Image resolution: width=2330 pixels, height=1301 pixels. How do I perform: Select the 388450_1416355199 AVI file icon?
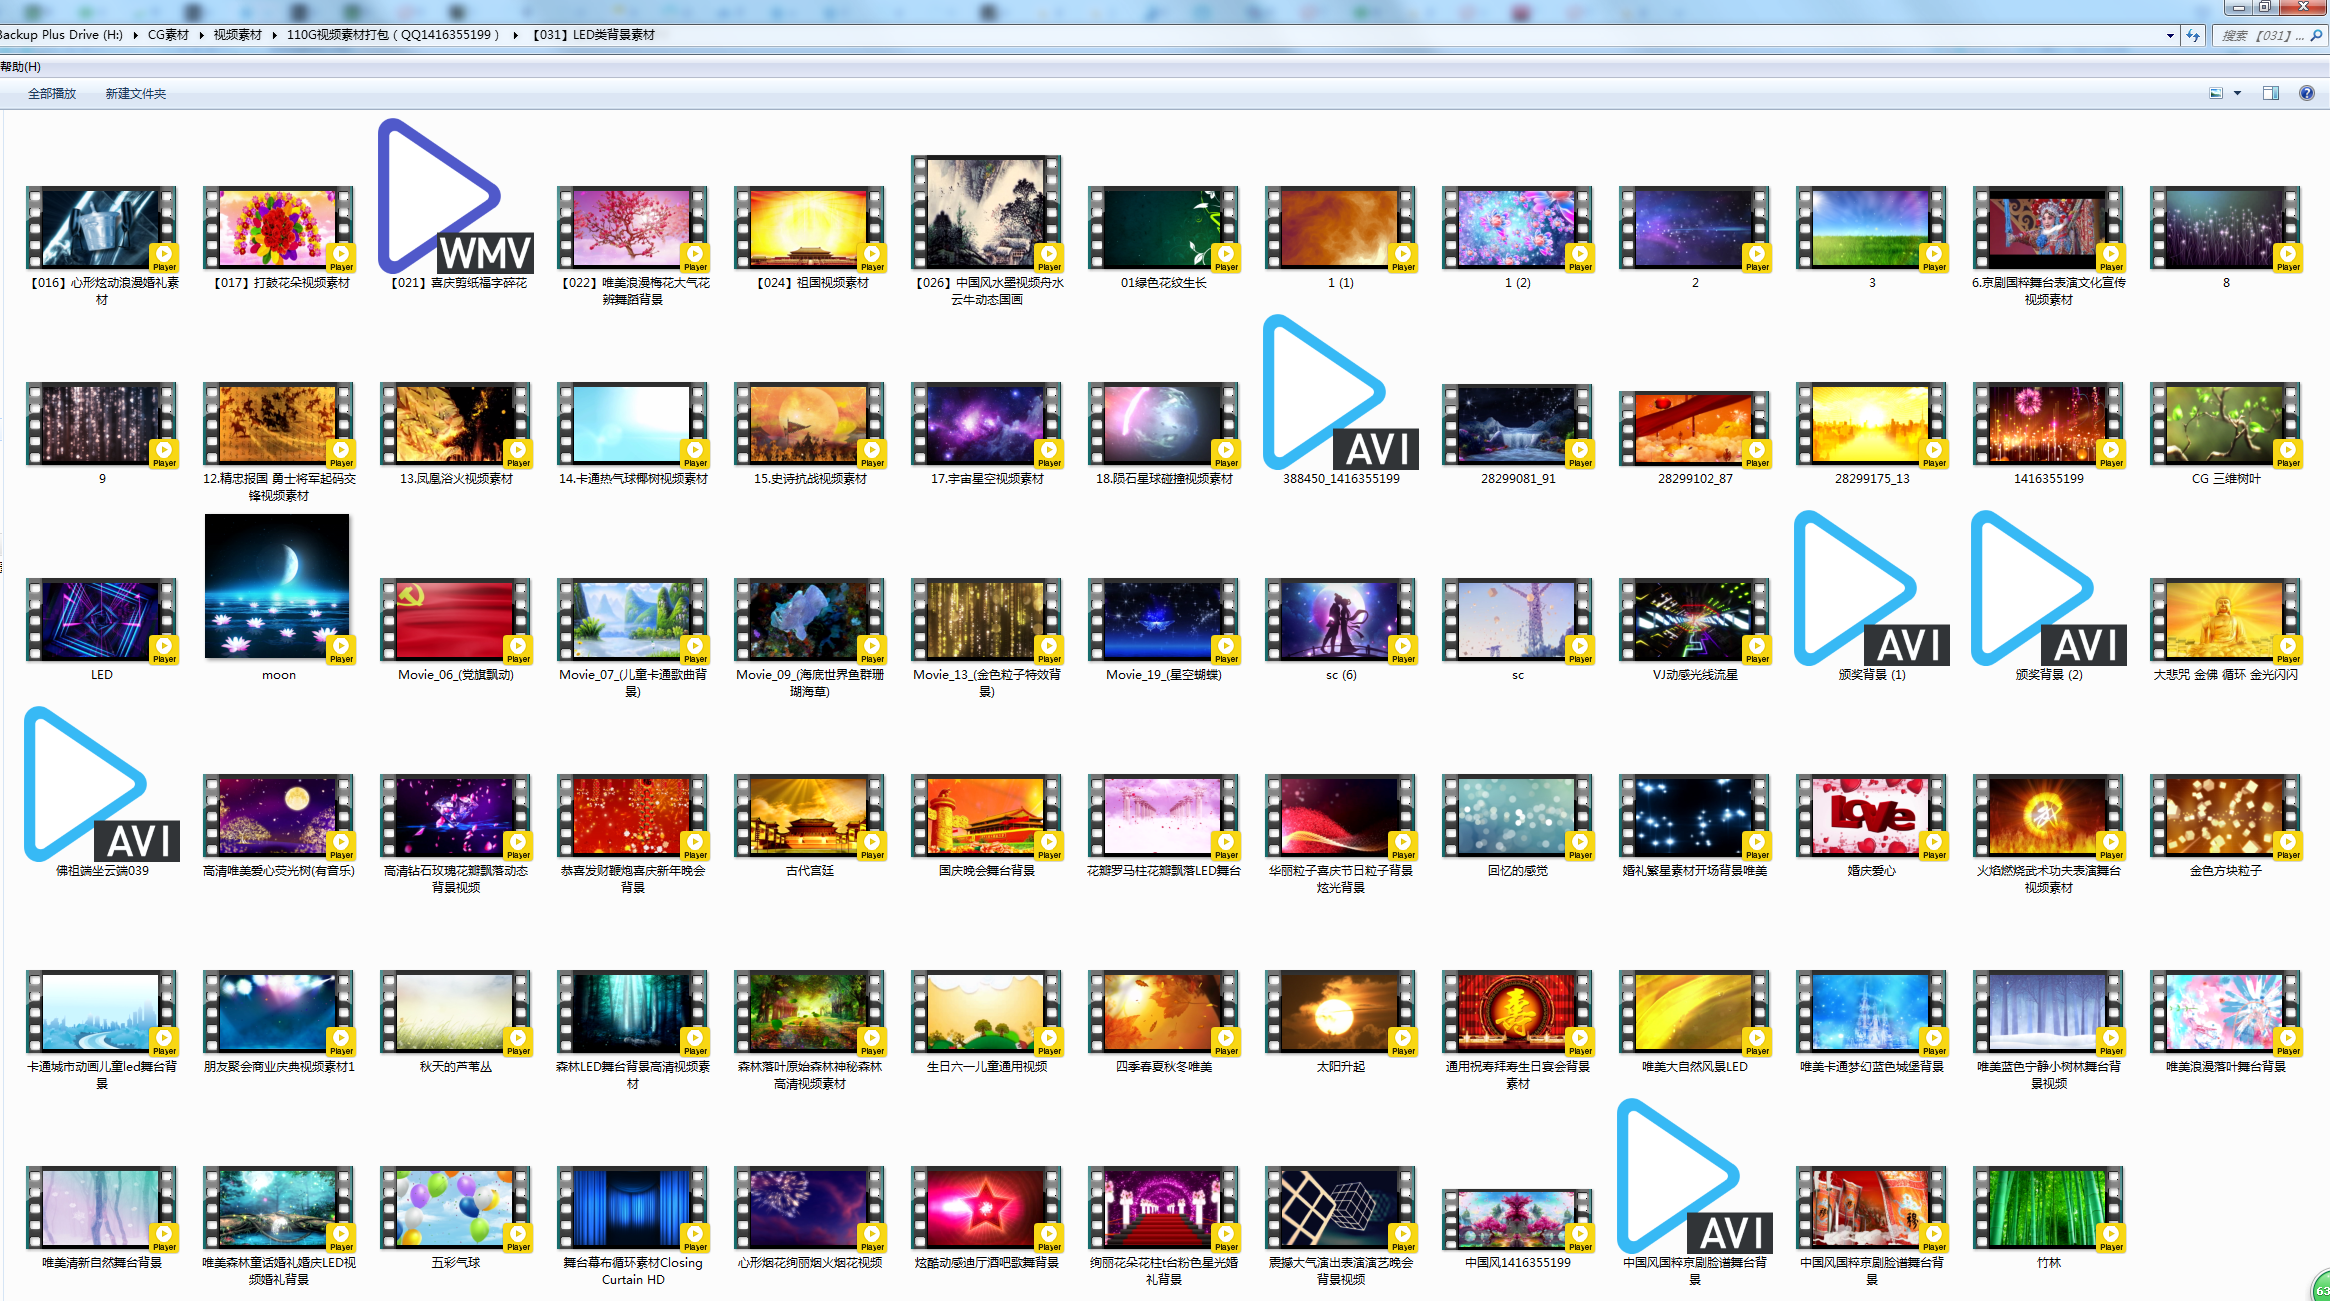point(1341,393)
